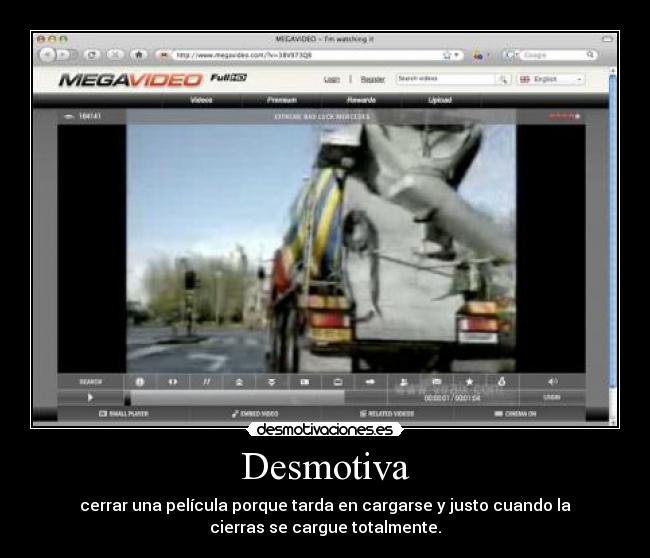Click the player SEARCH button

(90, 382)
